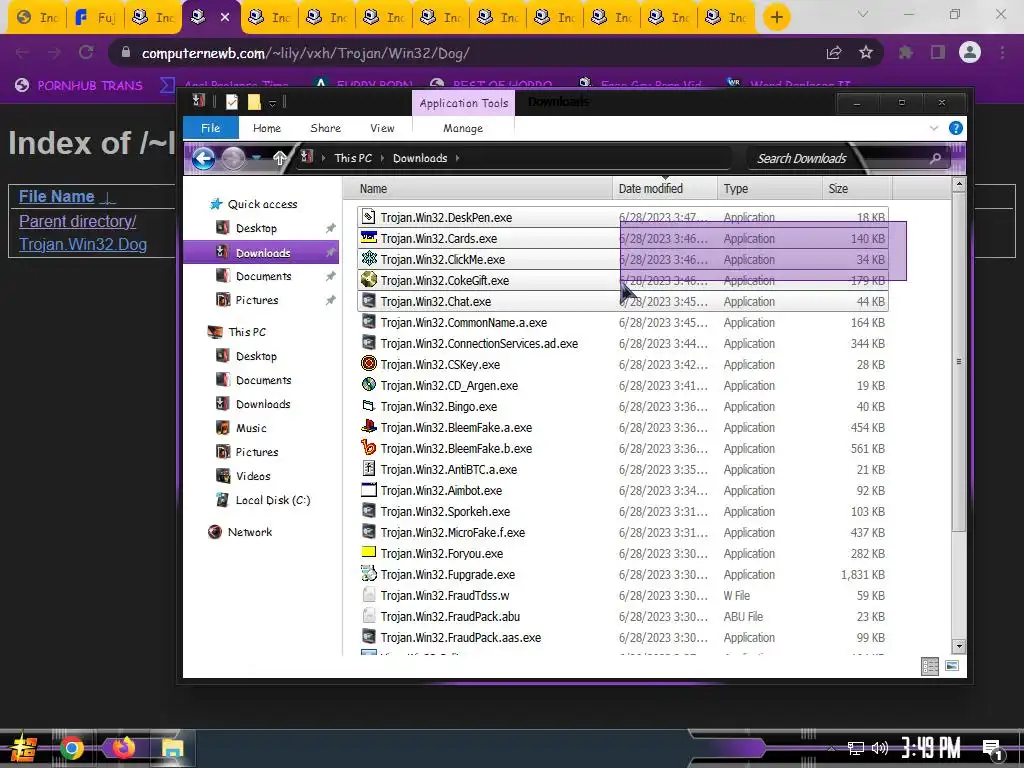Sort files by Date modified column
This screenshot has width=1024, height=768.
665,189
